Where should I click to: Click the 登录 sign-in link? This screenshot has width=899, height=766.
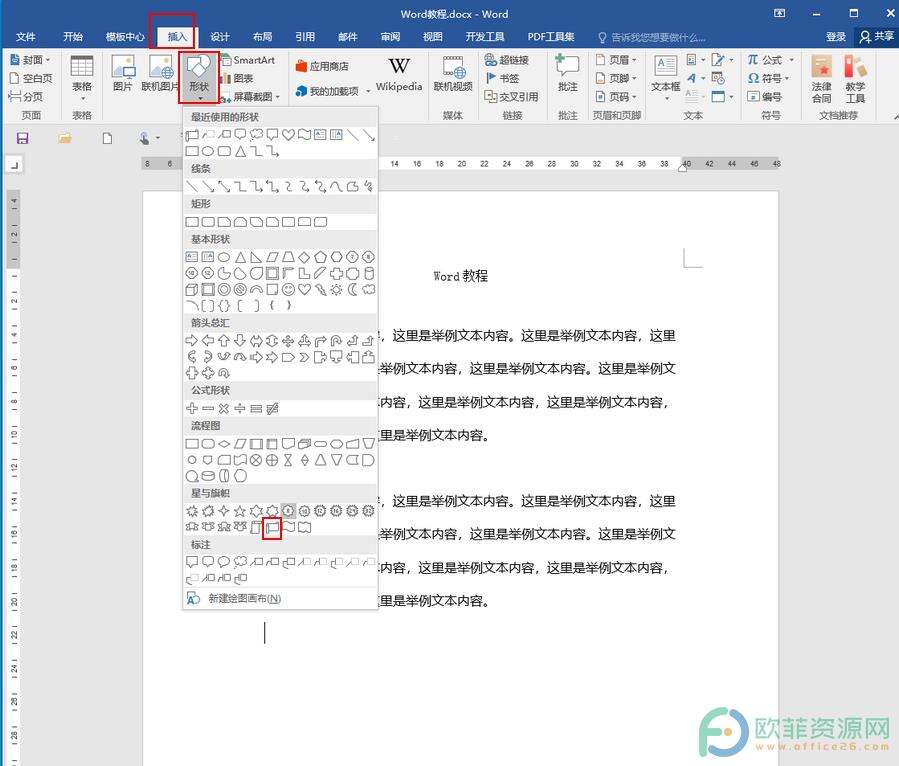coord(835,37)
